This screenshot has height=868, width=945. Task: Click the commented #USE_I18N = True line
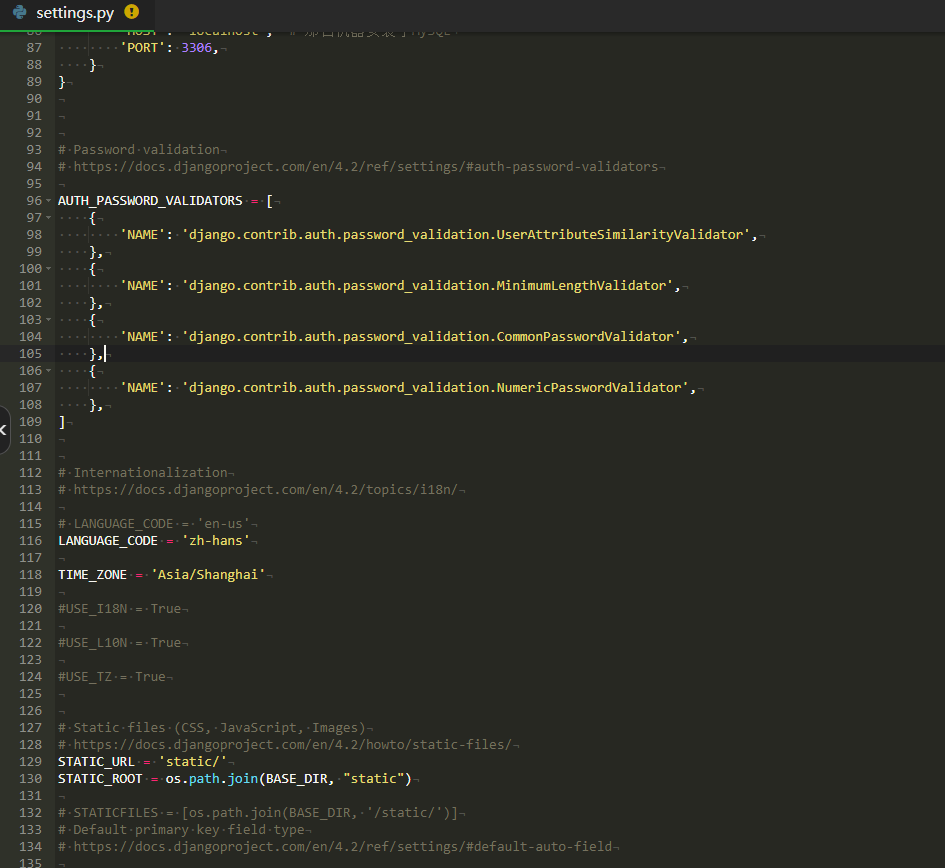point(119,609)
